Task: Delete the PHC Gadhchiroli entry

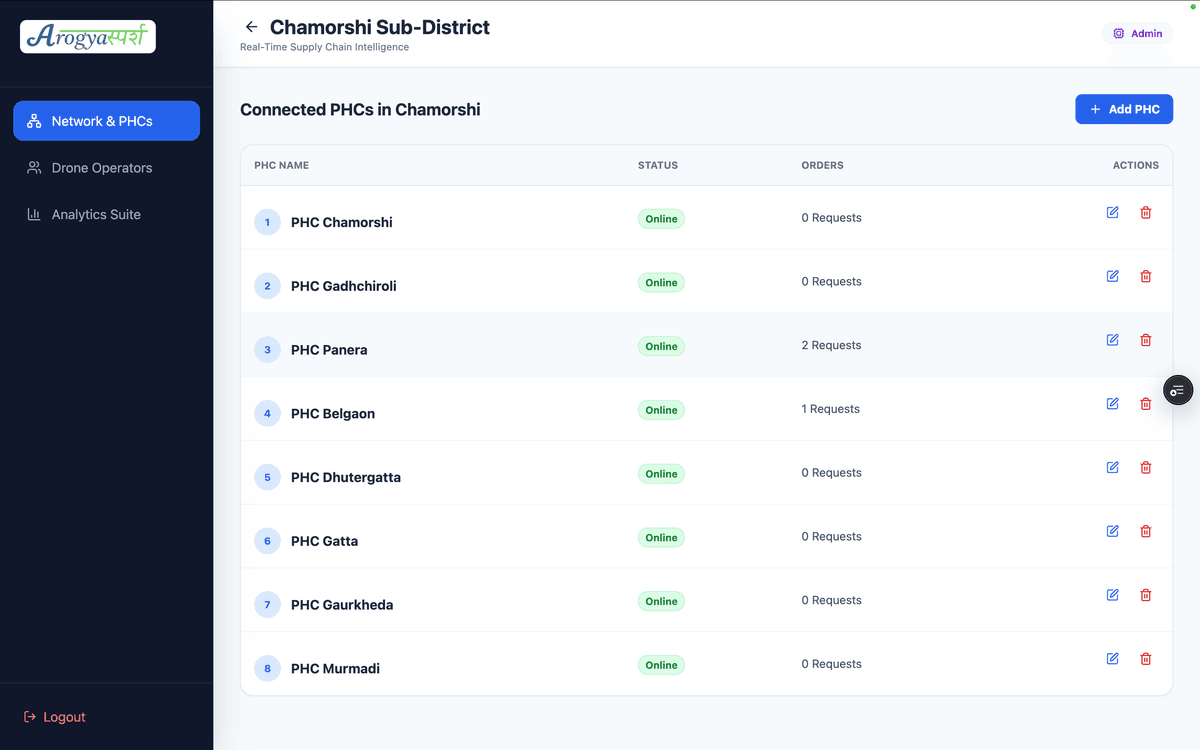Action: pyautogui.click(x=1146, y=277)
